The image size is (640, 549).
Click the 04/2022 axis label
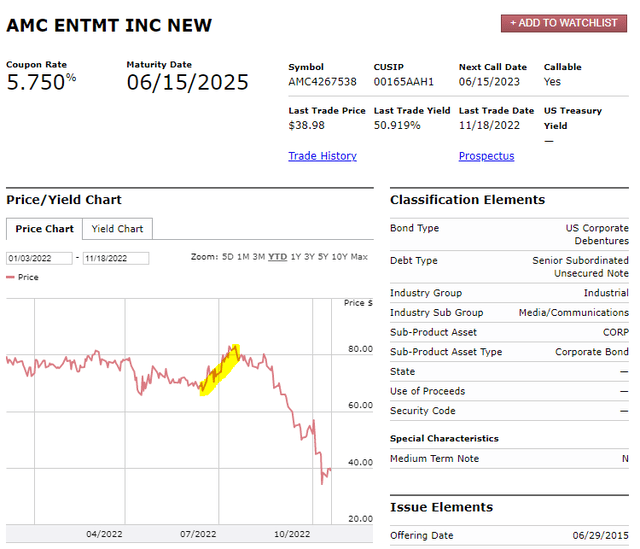pos(104,534)
